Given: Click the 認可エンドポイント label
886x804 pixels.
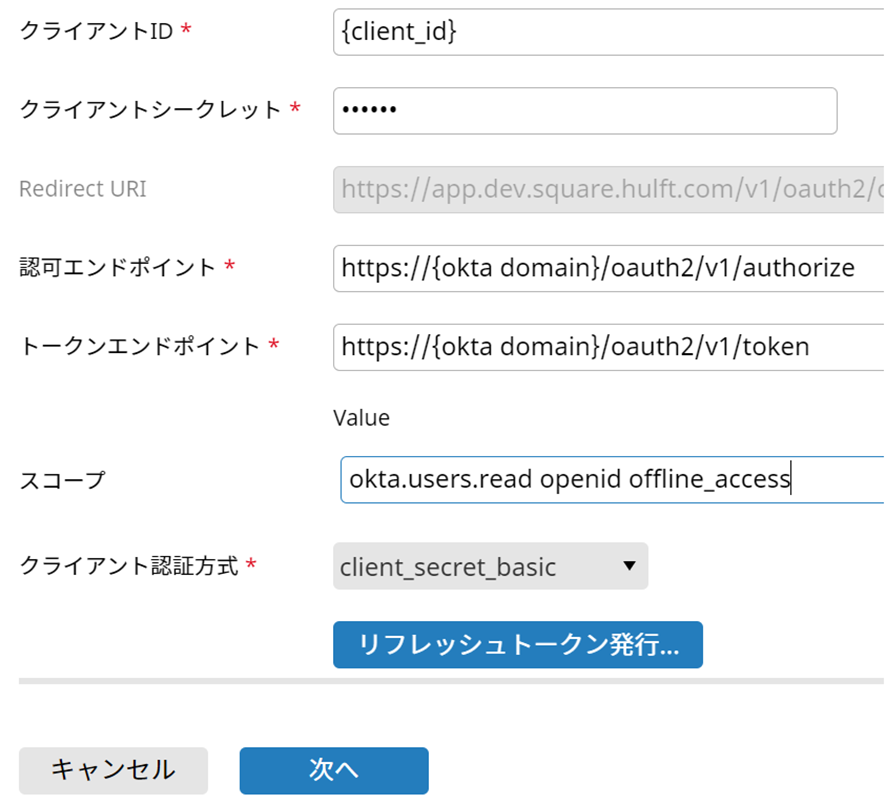Looking at the screenshot, I should point(117,268).
